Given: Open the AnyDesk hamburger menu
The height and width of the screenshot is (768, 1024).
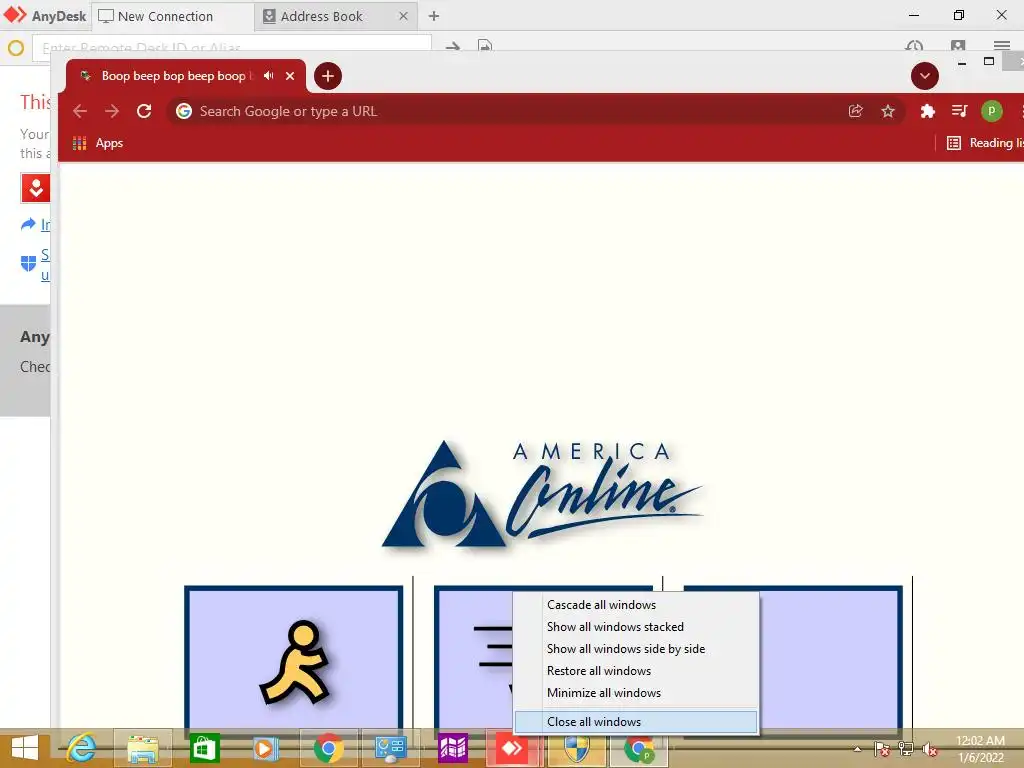Looking at the screenshot, I should (x=1002, y=46).
